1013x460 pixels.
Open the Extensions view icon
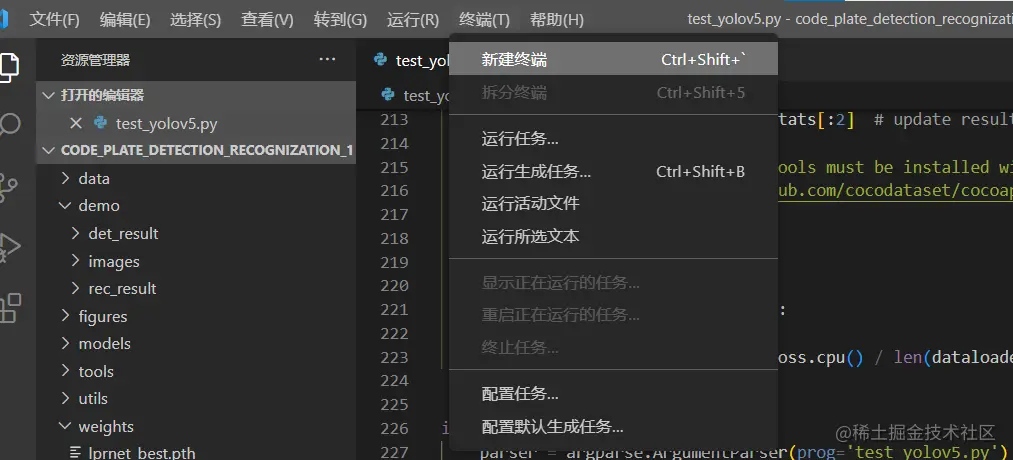(x=9, y=308)
